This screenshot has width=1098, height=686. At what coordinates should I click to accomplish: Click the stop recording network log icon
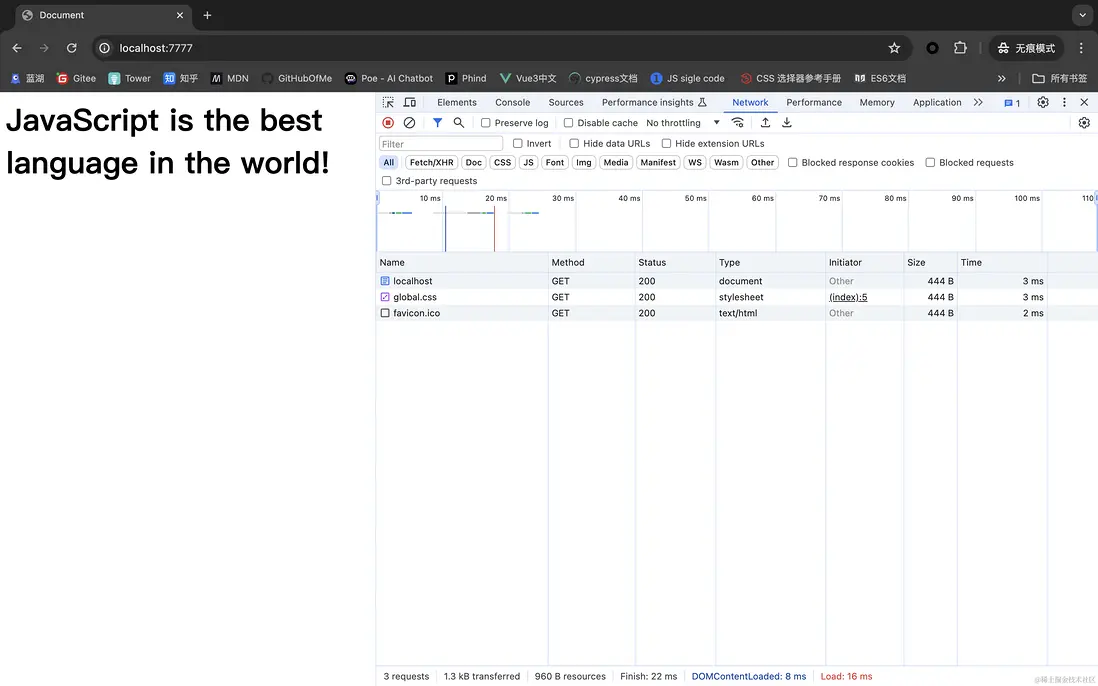pyautogui.click(x=388, y=123)
